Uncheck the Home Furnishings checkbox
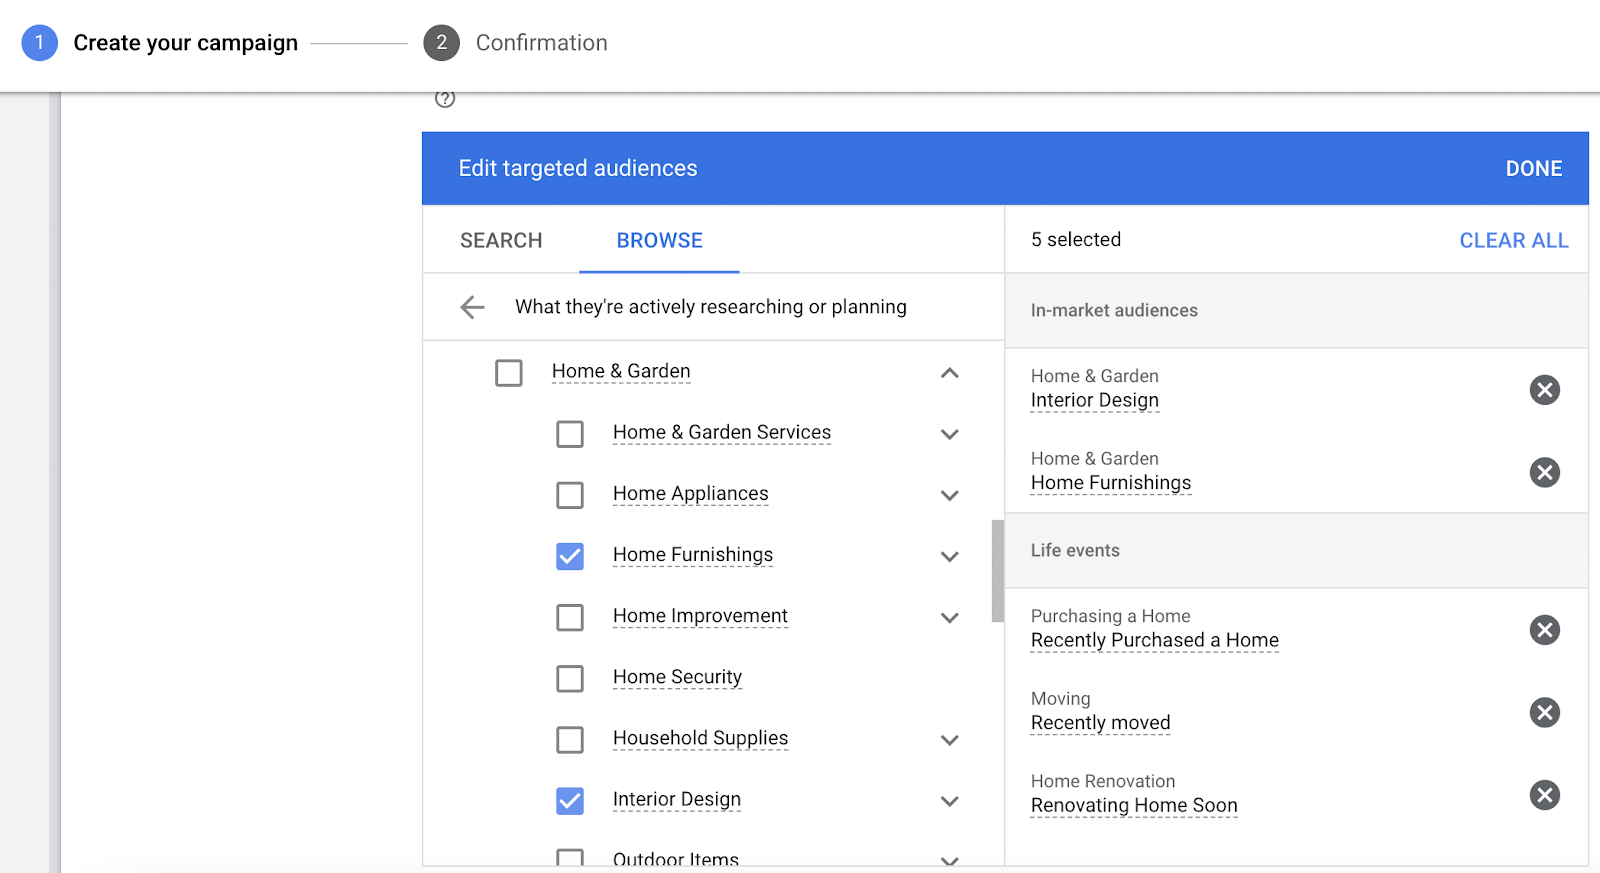Screen dimensions: 1600x873 [570, 556]
